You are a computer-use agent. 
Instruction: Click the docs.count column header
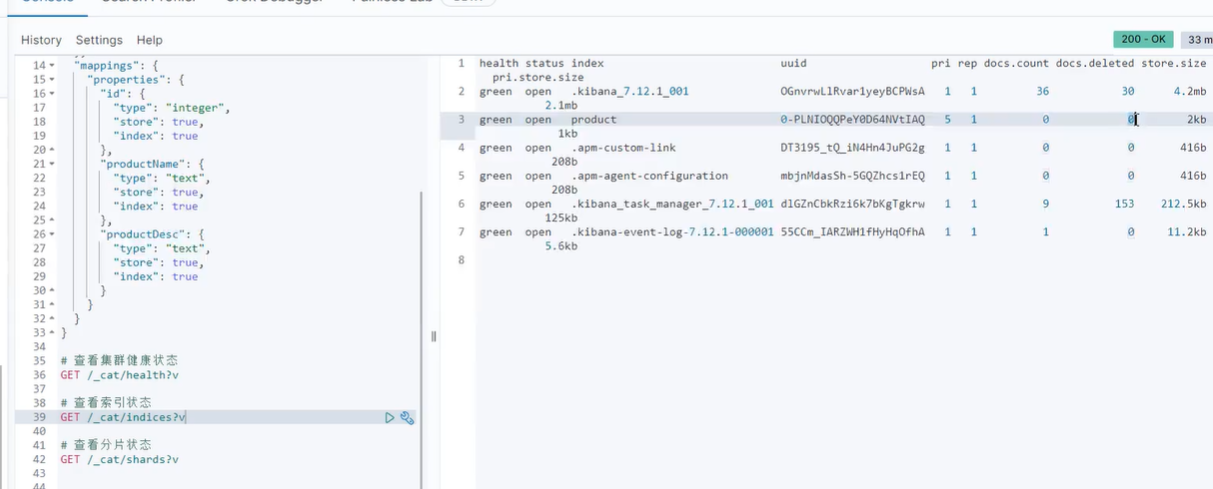point(1016,63)
